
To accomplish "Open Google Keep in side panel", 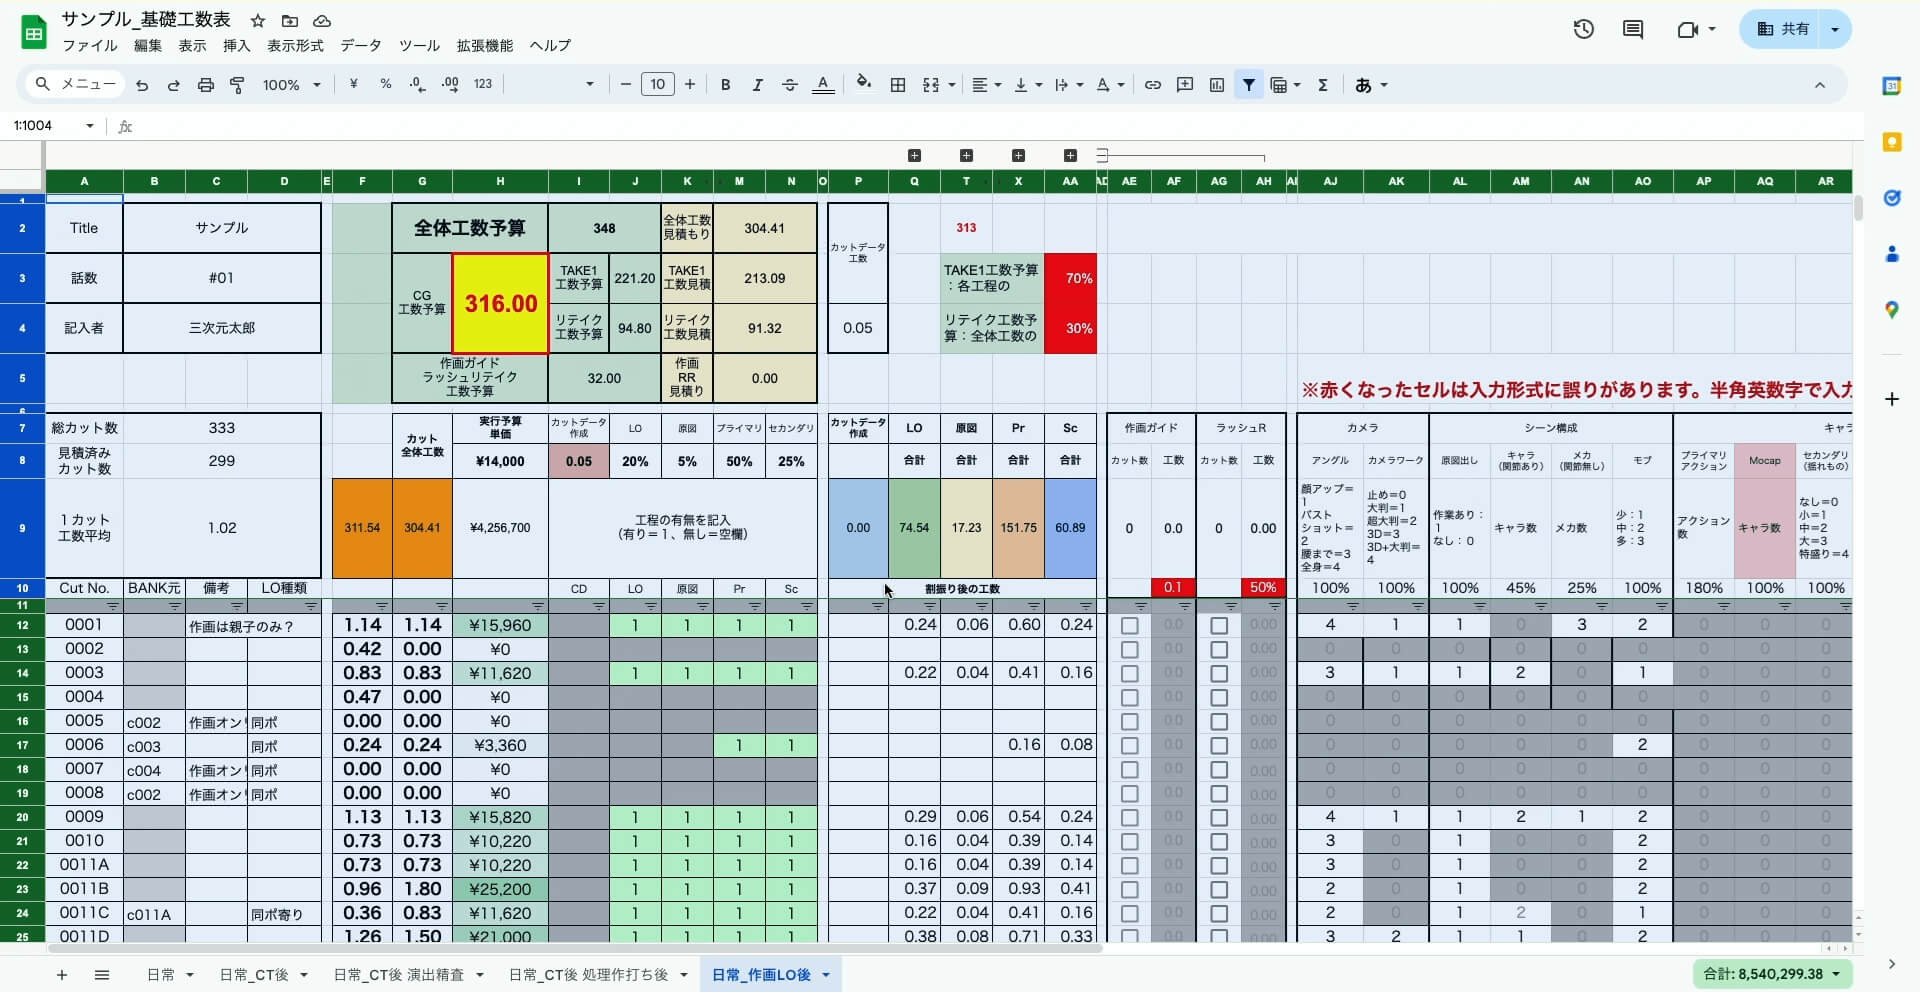I will coord(1892,142).
